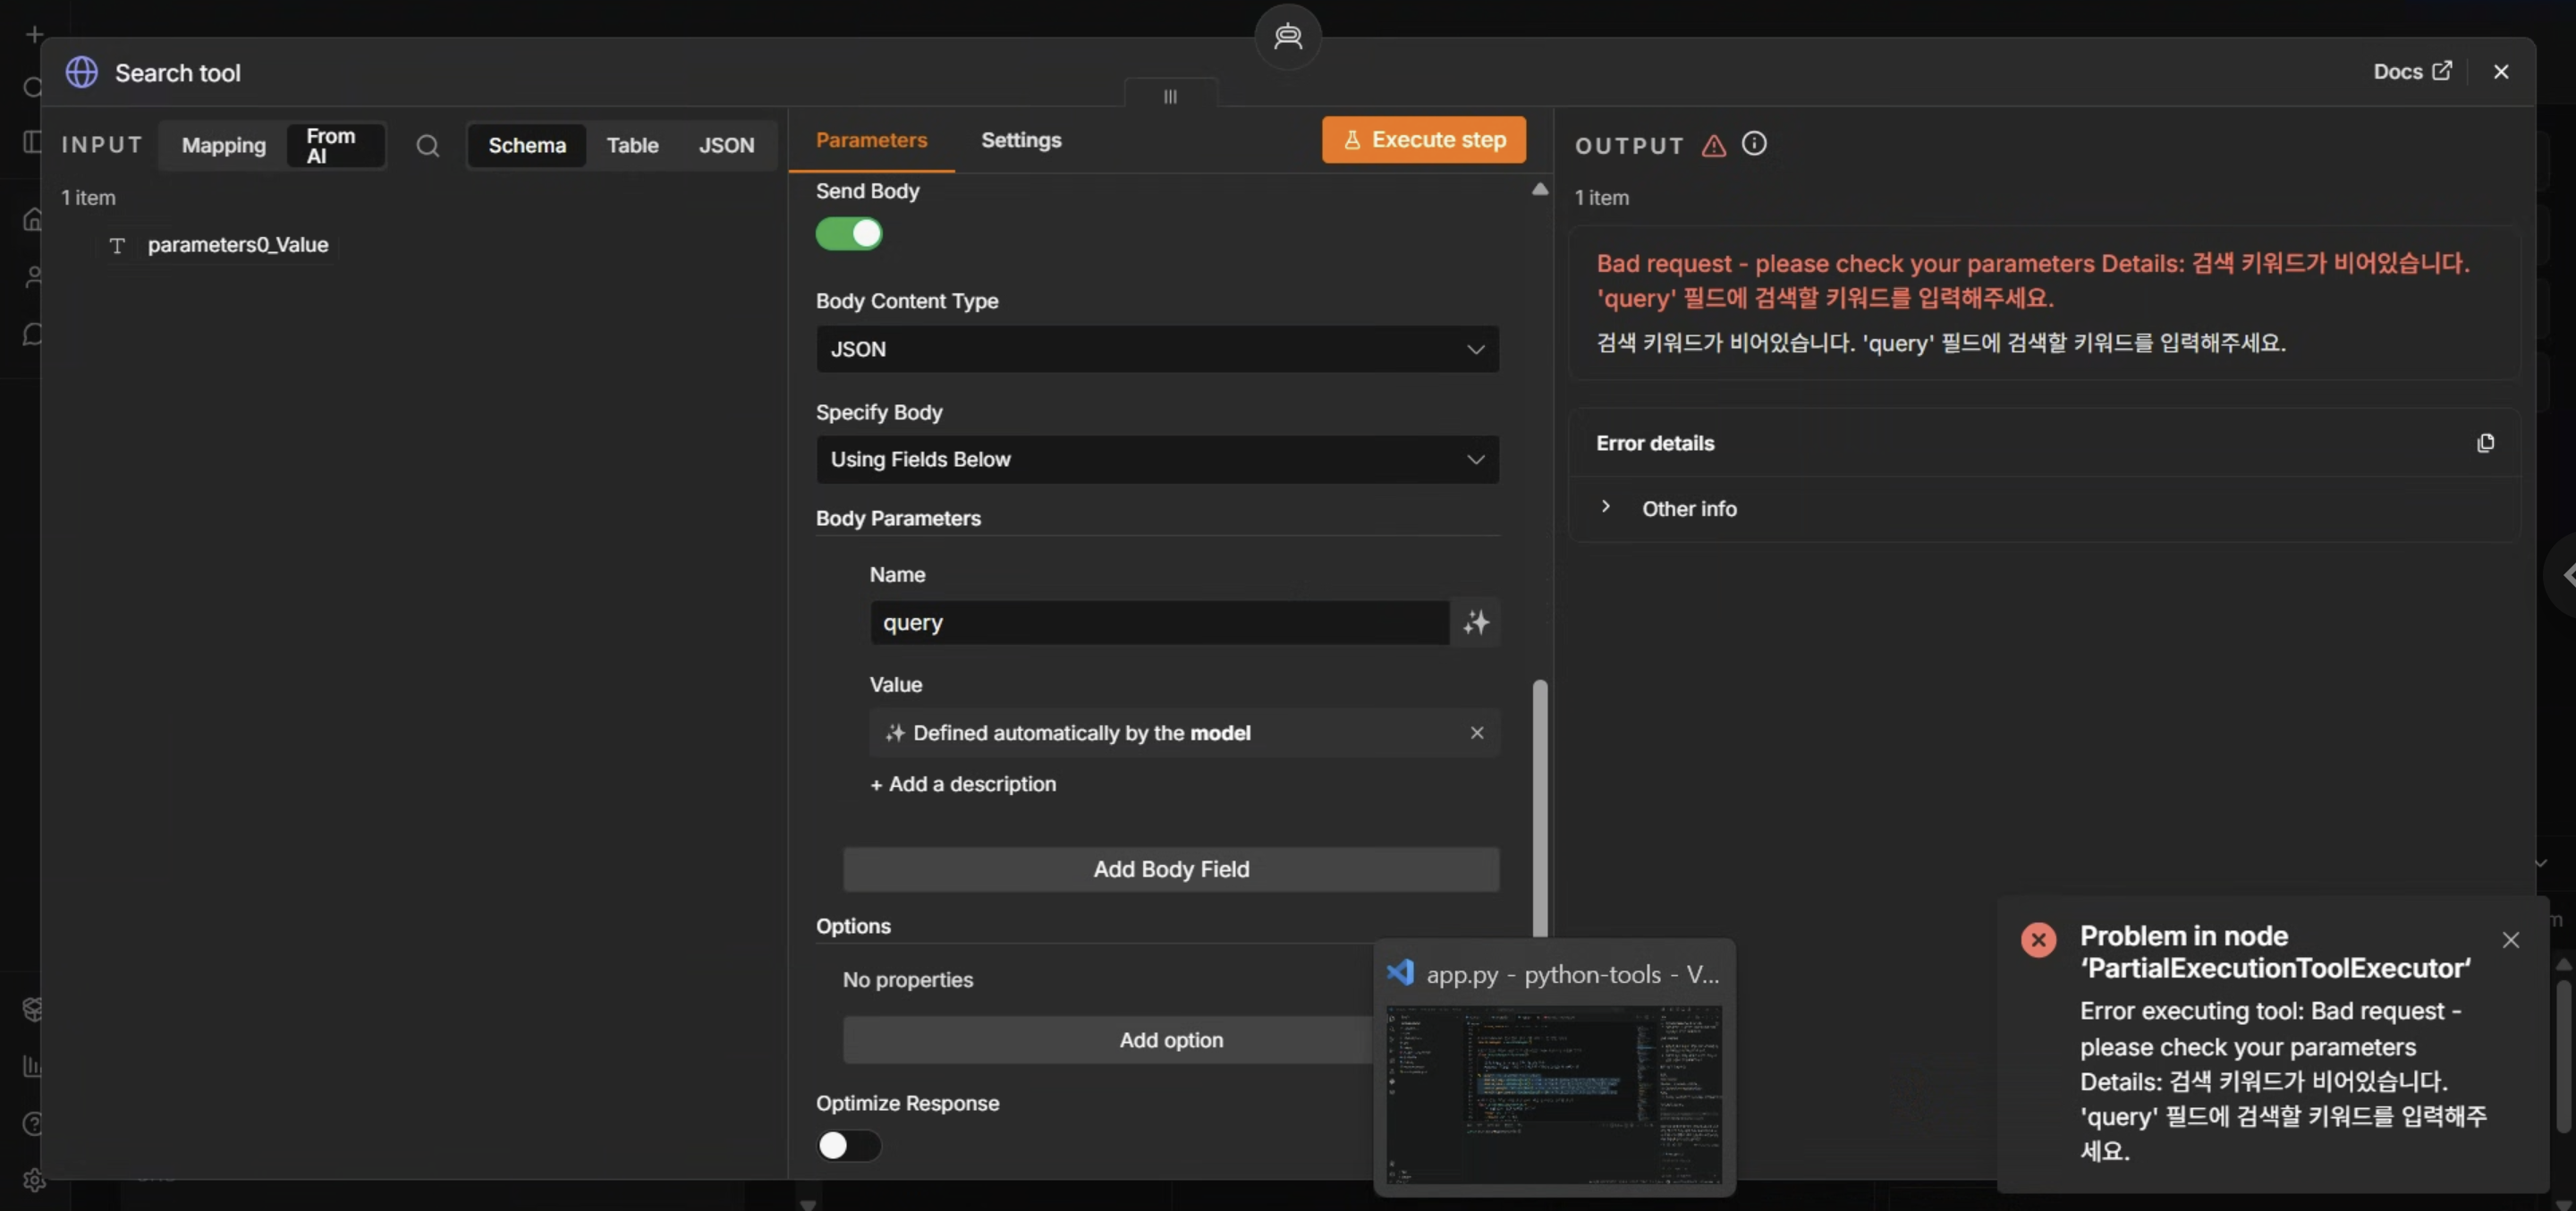2576x1211 pixels.
Task: Click the parameters panel vertical scrollbar
Action: [x=1540, y=808]
